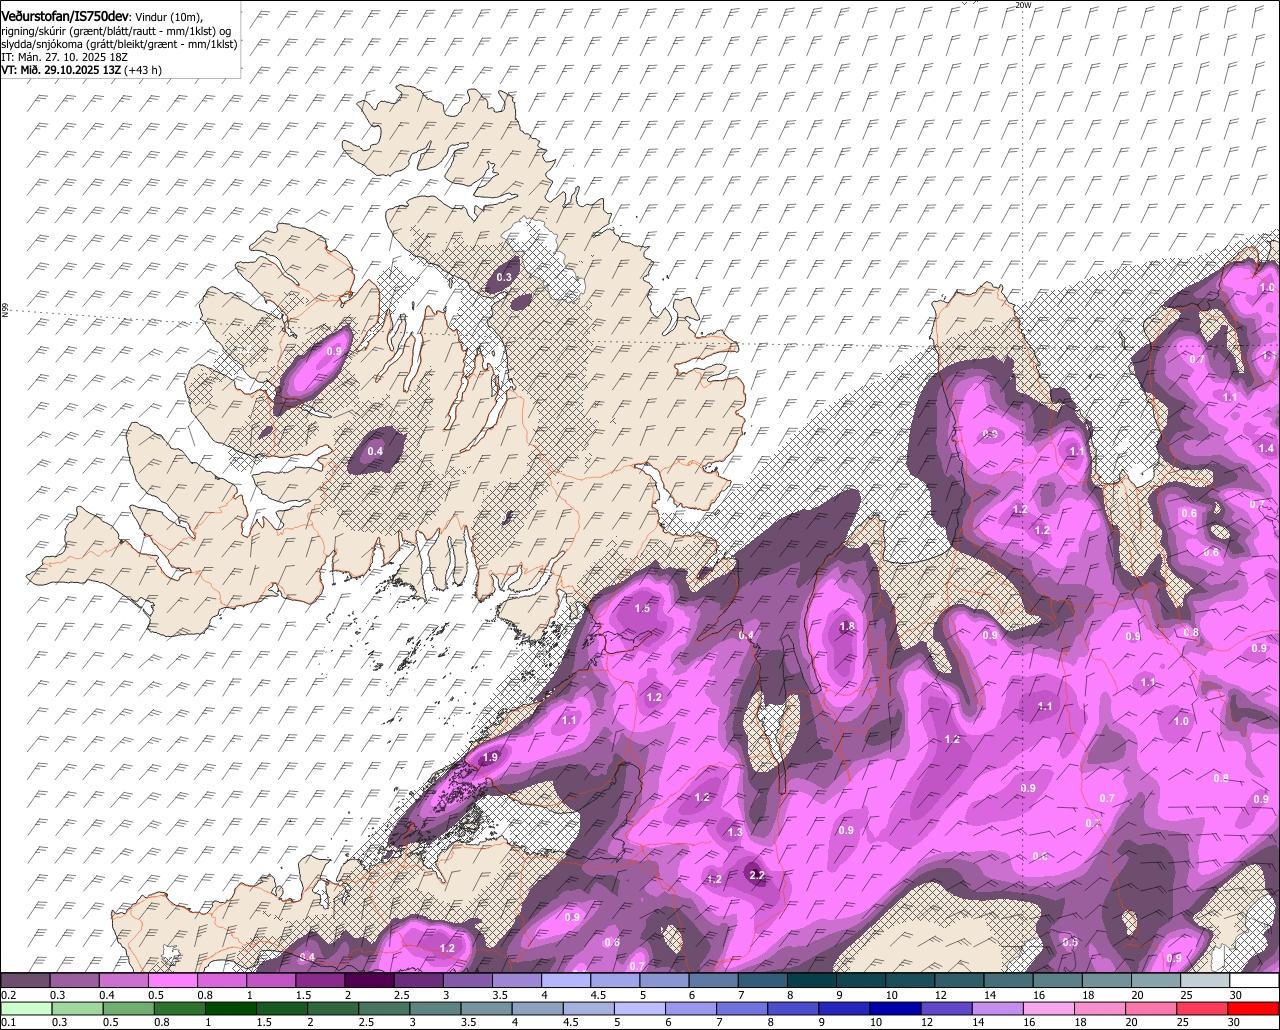This screenshot has height=1030, width=1280.
Task: Click the 0.1 label on the green scale
Action: (x=9, y=1022)
